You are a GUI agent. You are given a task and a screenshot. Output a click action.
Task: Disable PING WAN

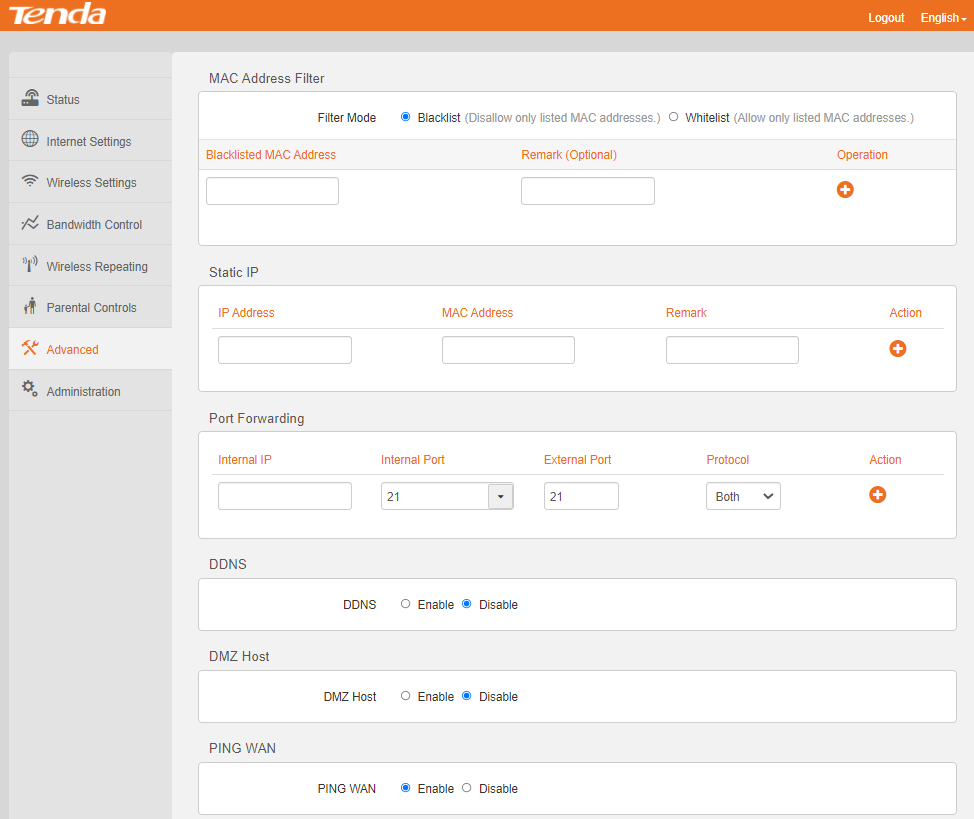click(x=467, y=788)
